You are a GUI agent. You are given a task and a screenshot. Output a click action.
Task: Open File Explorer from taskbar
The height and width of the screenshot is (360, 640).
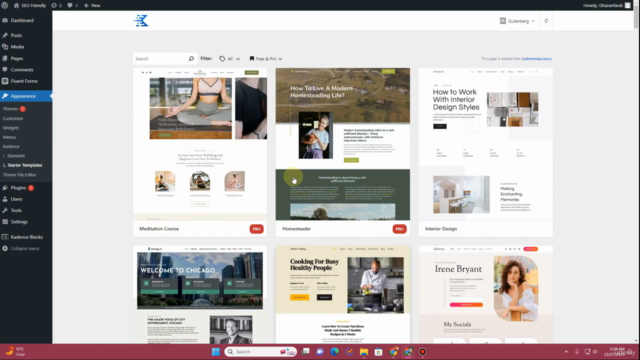(364, 352)
